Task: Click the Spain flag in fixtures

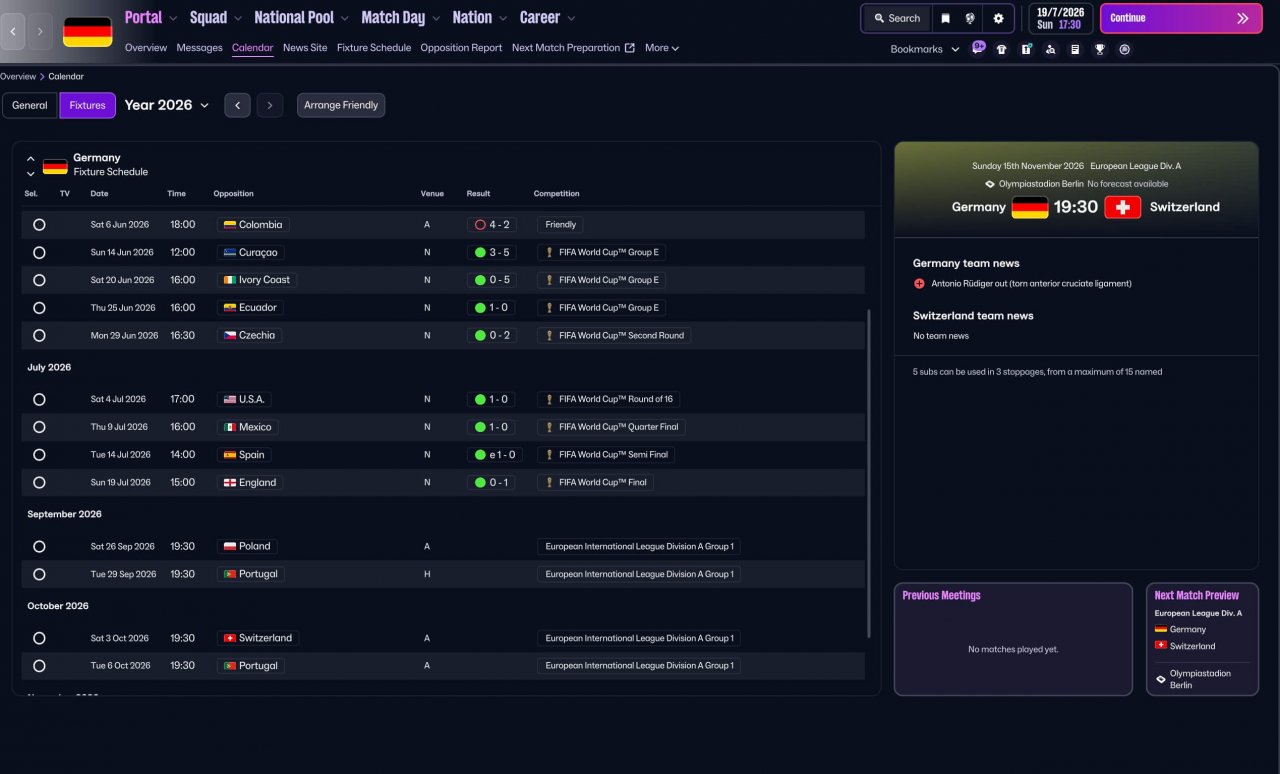Action: pyautogui.click(x=230, y=455)
